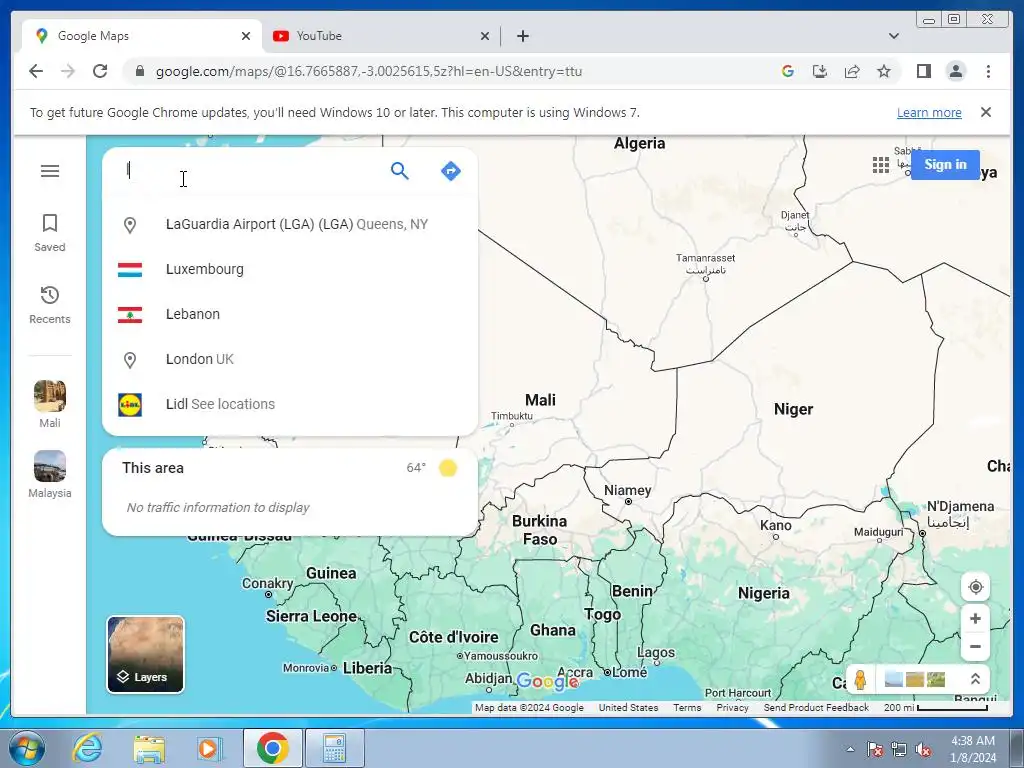The image size is (1024, 768).
Task: Show your location on the map
Action: 975,587
